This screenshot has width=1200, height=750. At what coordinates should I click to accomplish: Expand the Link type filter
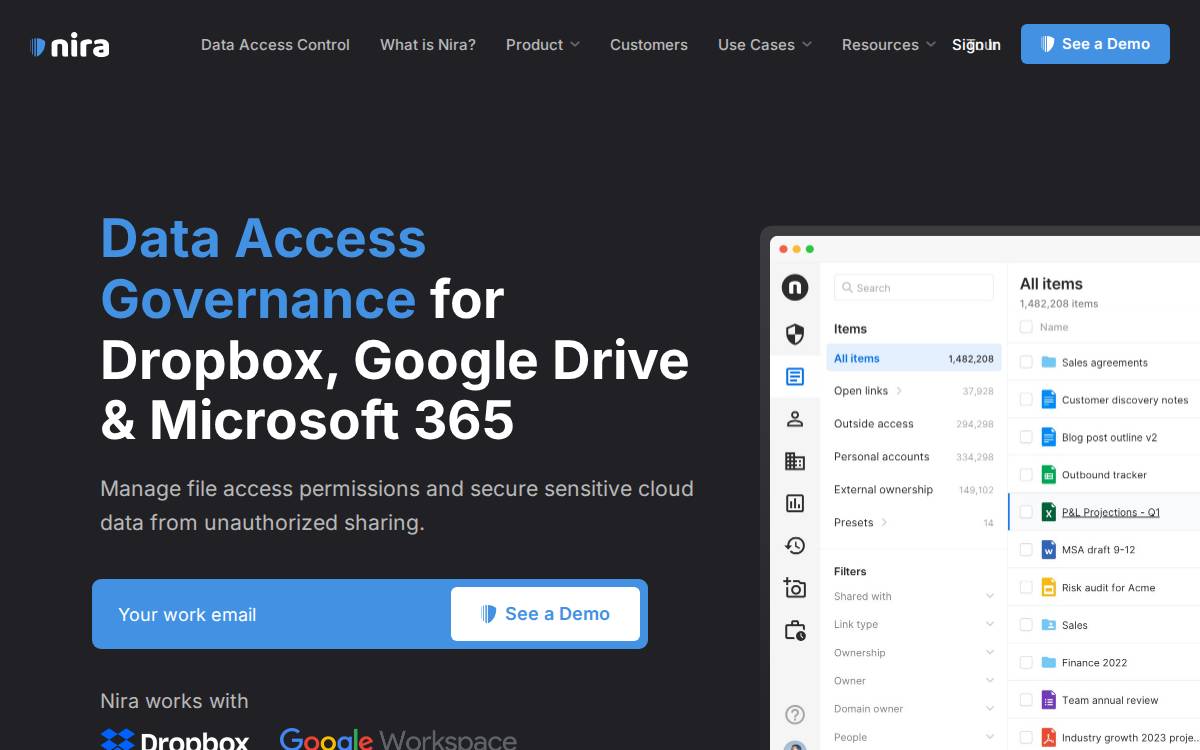point(914,624)
